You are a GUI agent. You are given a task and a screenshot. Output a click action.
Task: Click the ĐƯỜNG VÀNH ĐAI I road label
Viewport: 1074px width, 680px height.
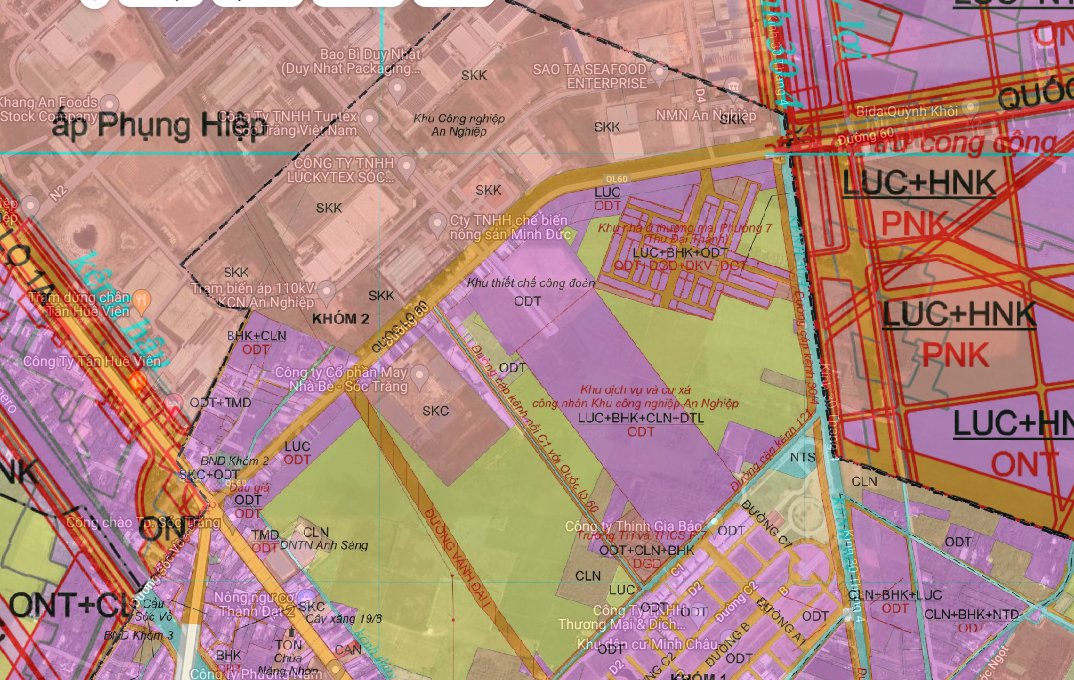click(x=458, y=559)
